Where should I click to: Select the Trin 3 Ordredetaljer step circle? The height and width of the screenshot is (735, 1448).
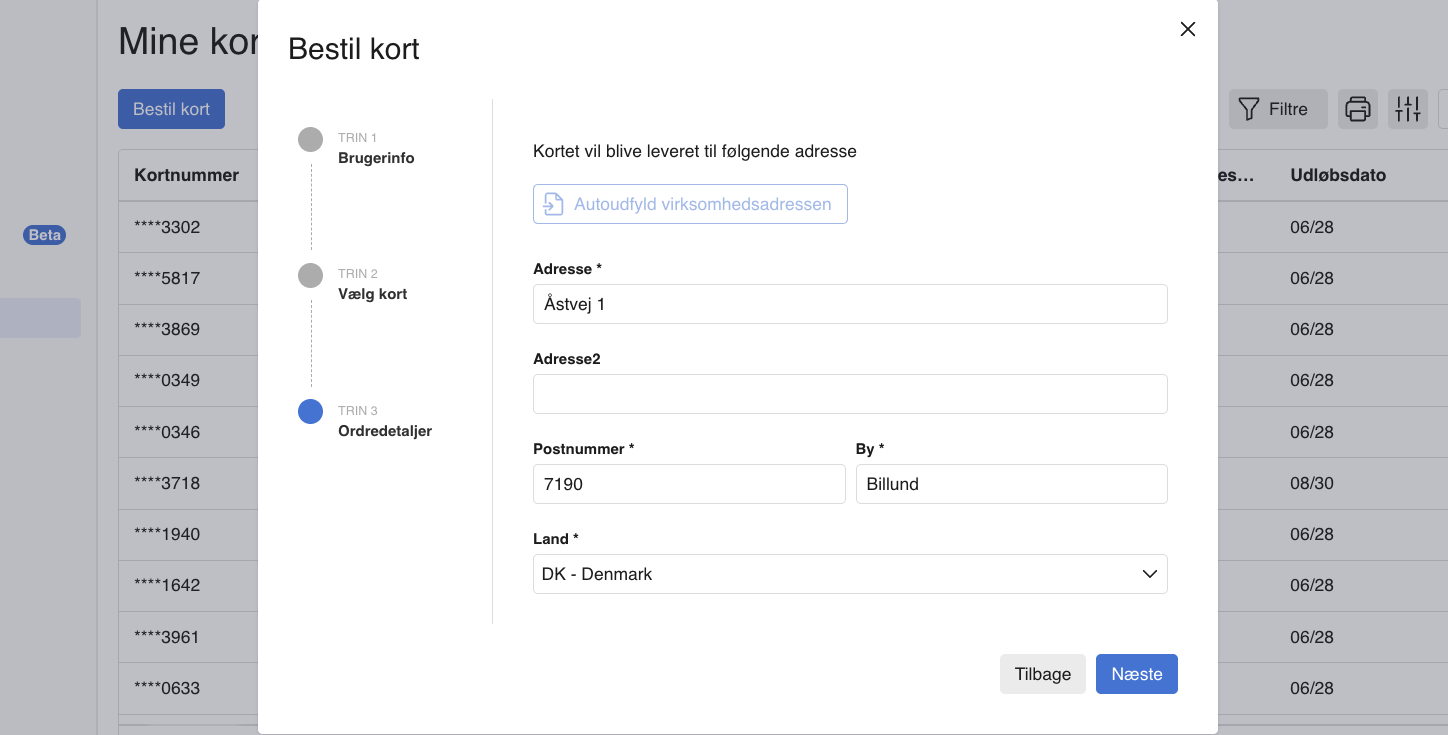311,412
